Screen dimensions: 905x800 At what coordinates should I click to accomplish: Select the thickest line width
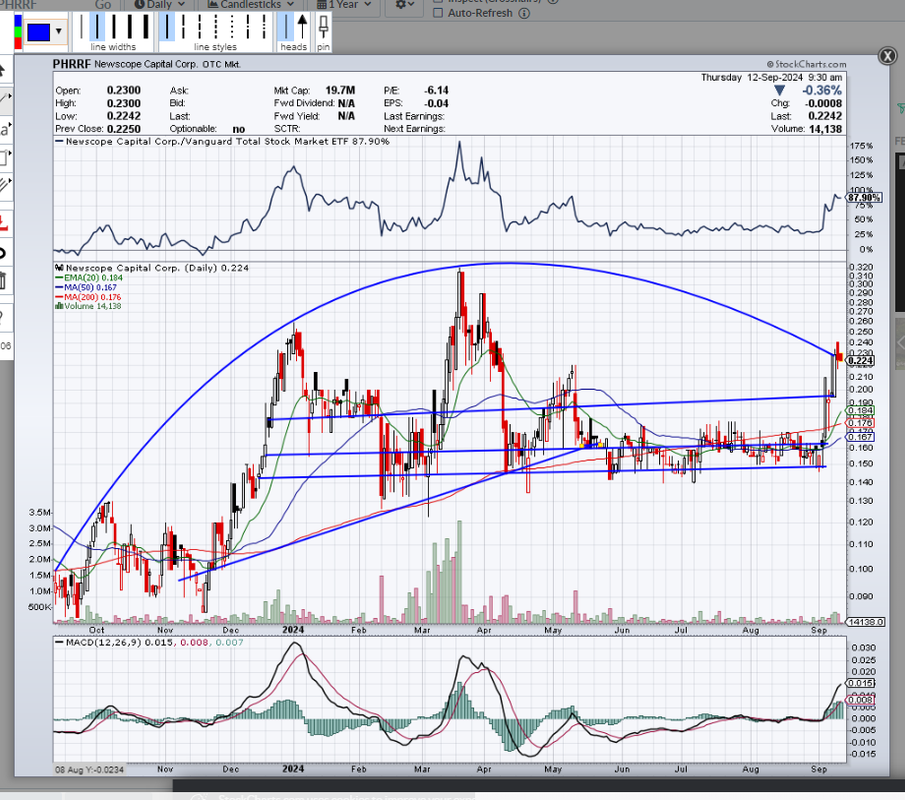tap(145, 27)
